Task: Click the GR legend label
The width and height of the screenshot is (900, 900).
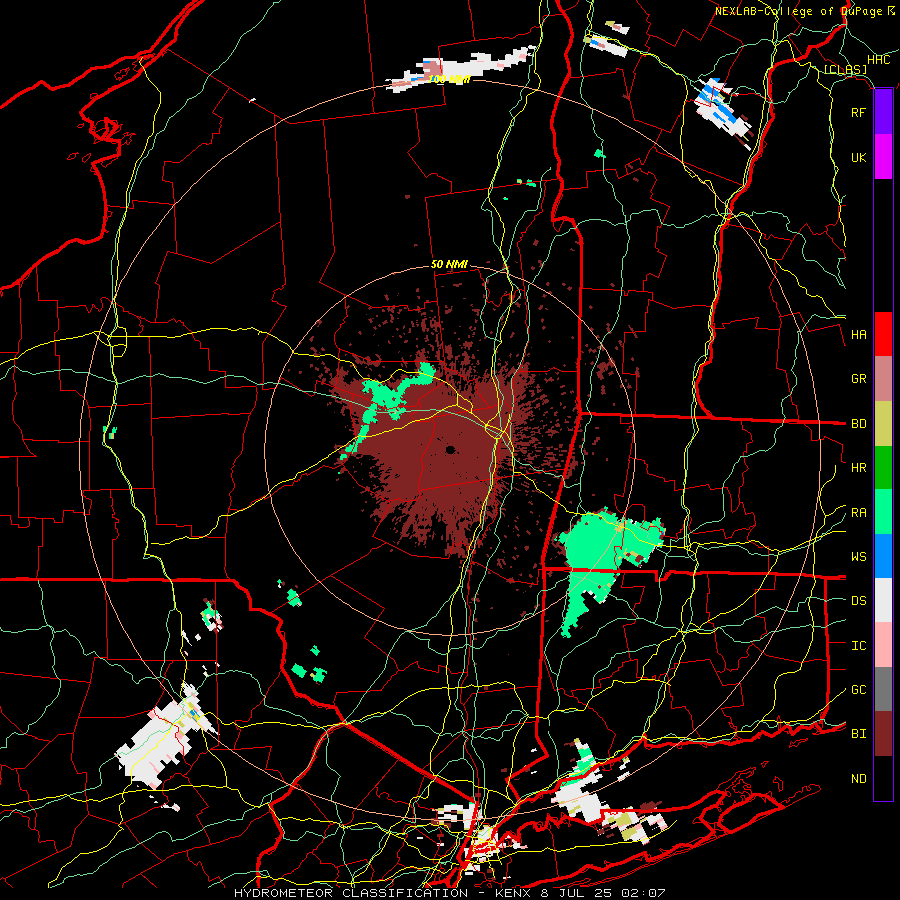Action: (858, 379)
